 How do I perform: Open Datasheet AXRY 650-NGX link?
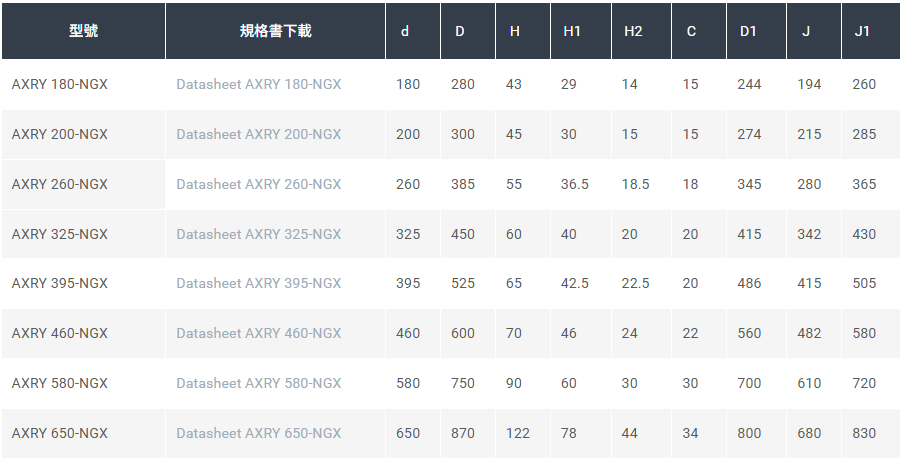[x=258, y=434]
